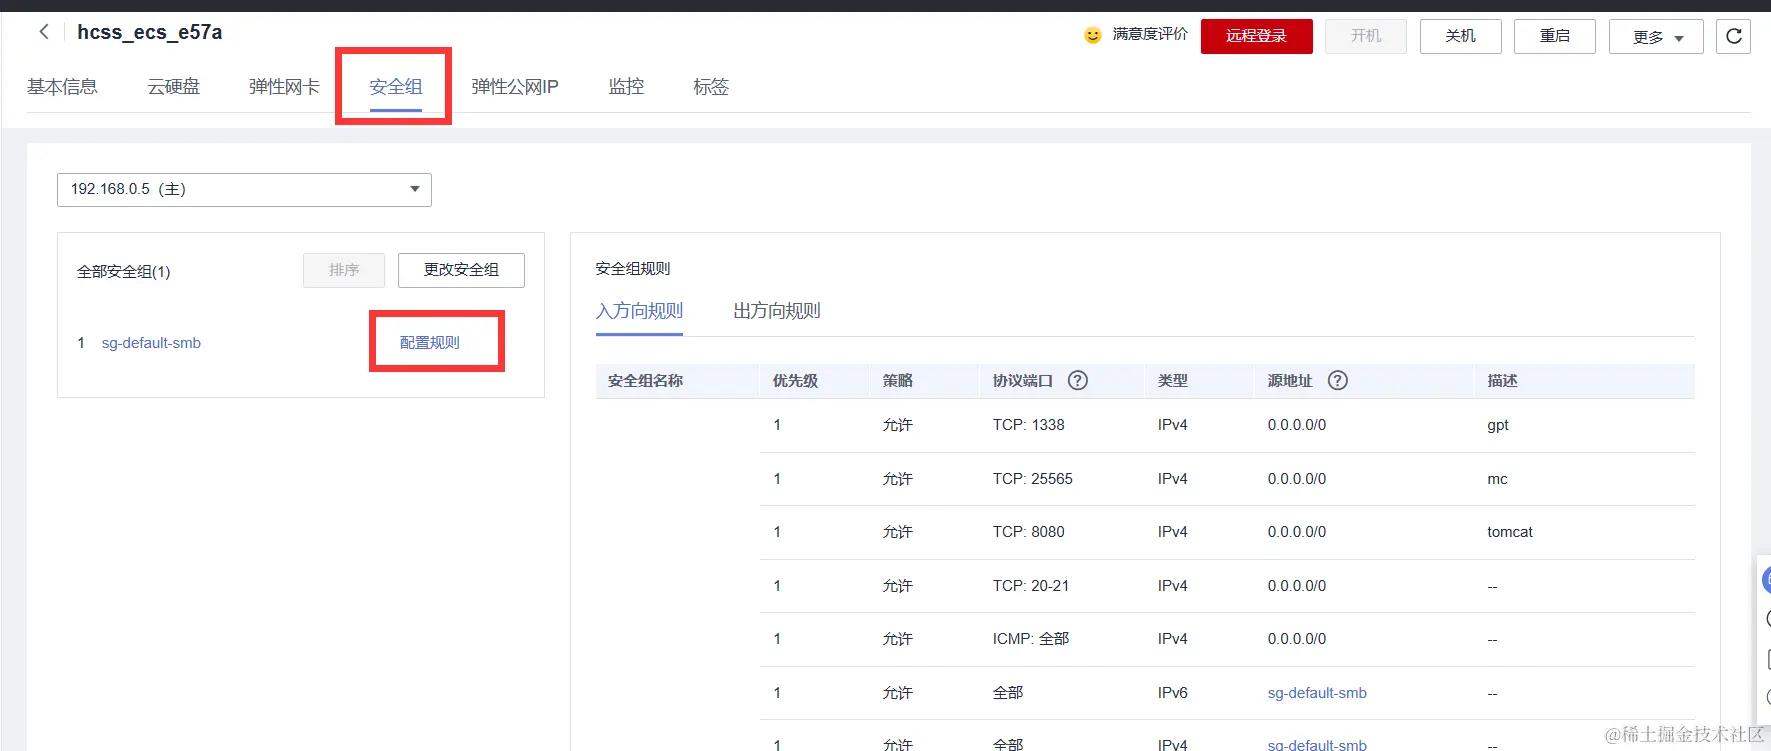Click the 安全组名称 column header
Image resolution: width=1771 pixels, height=751 pixels.
[x=645, y=381]
